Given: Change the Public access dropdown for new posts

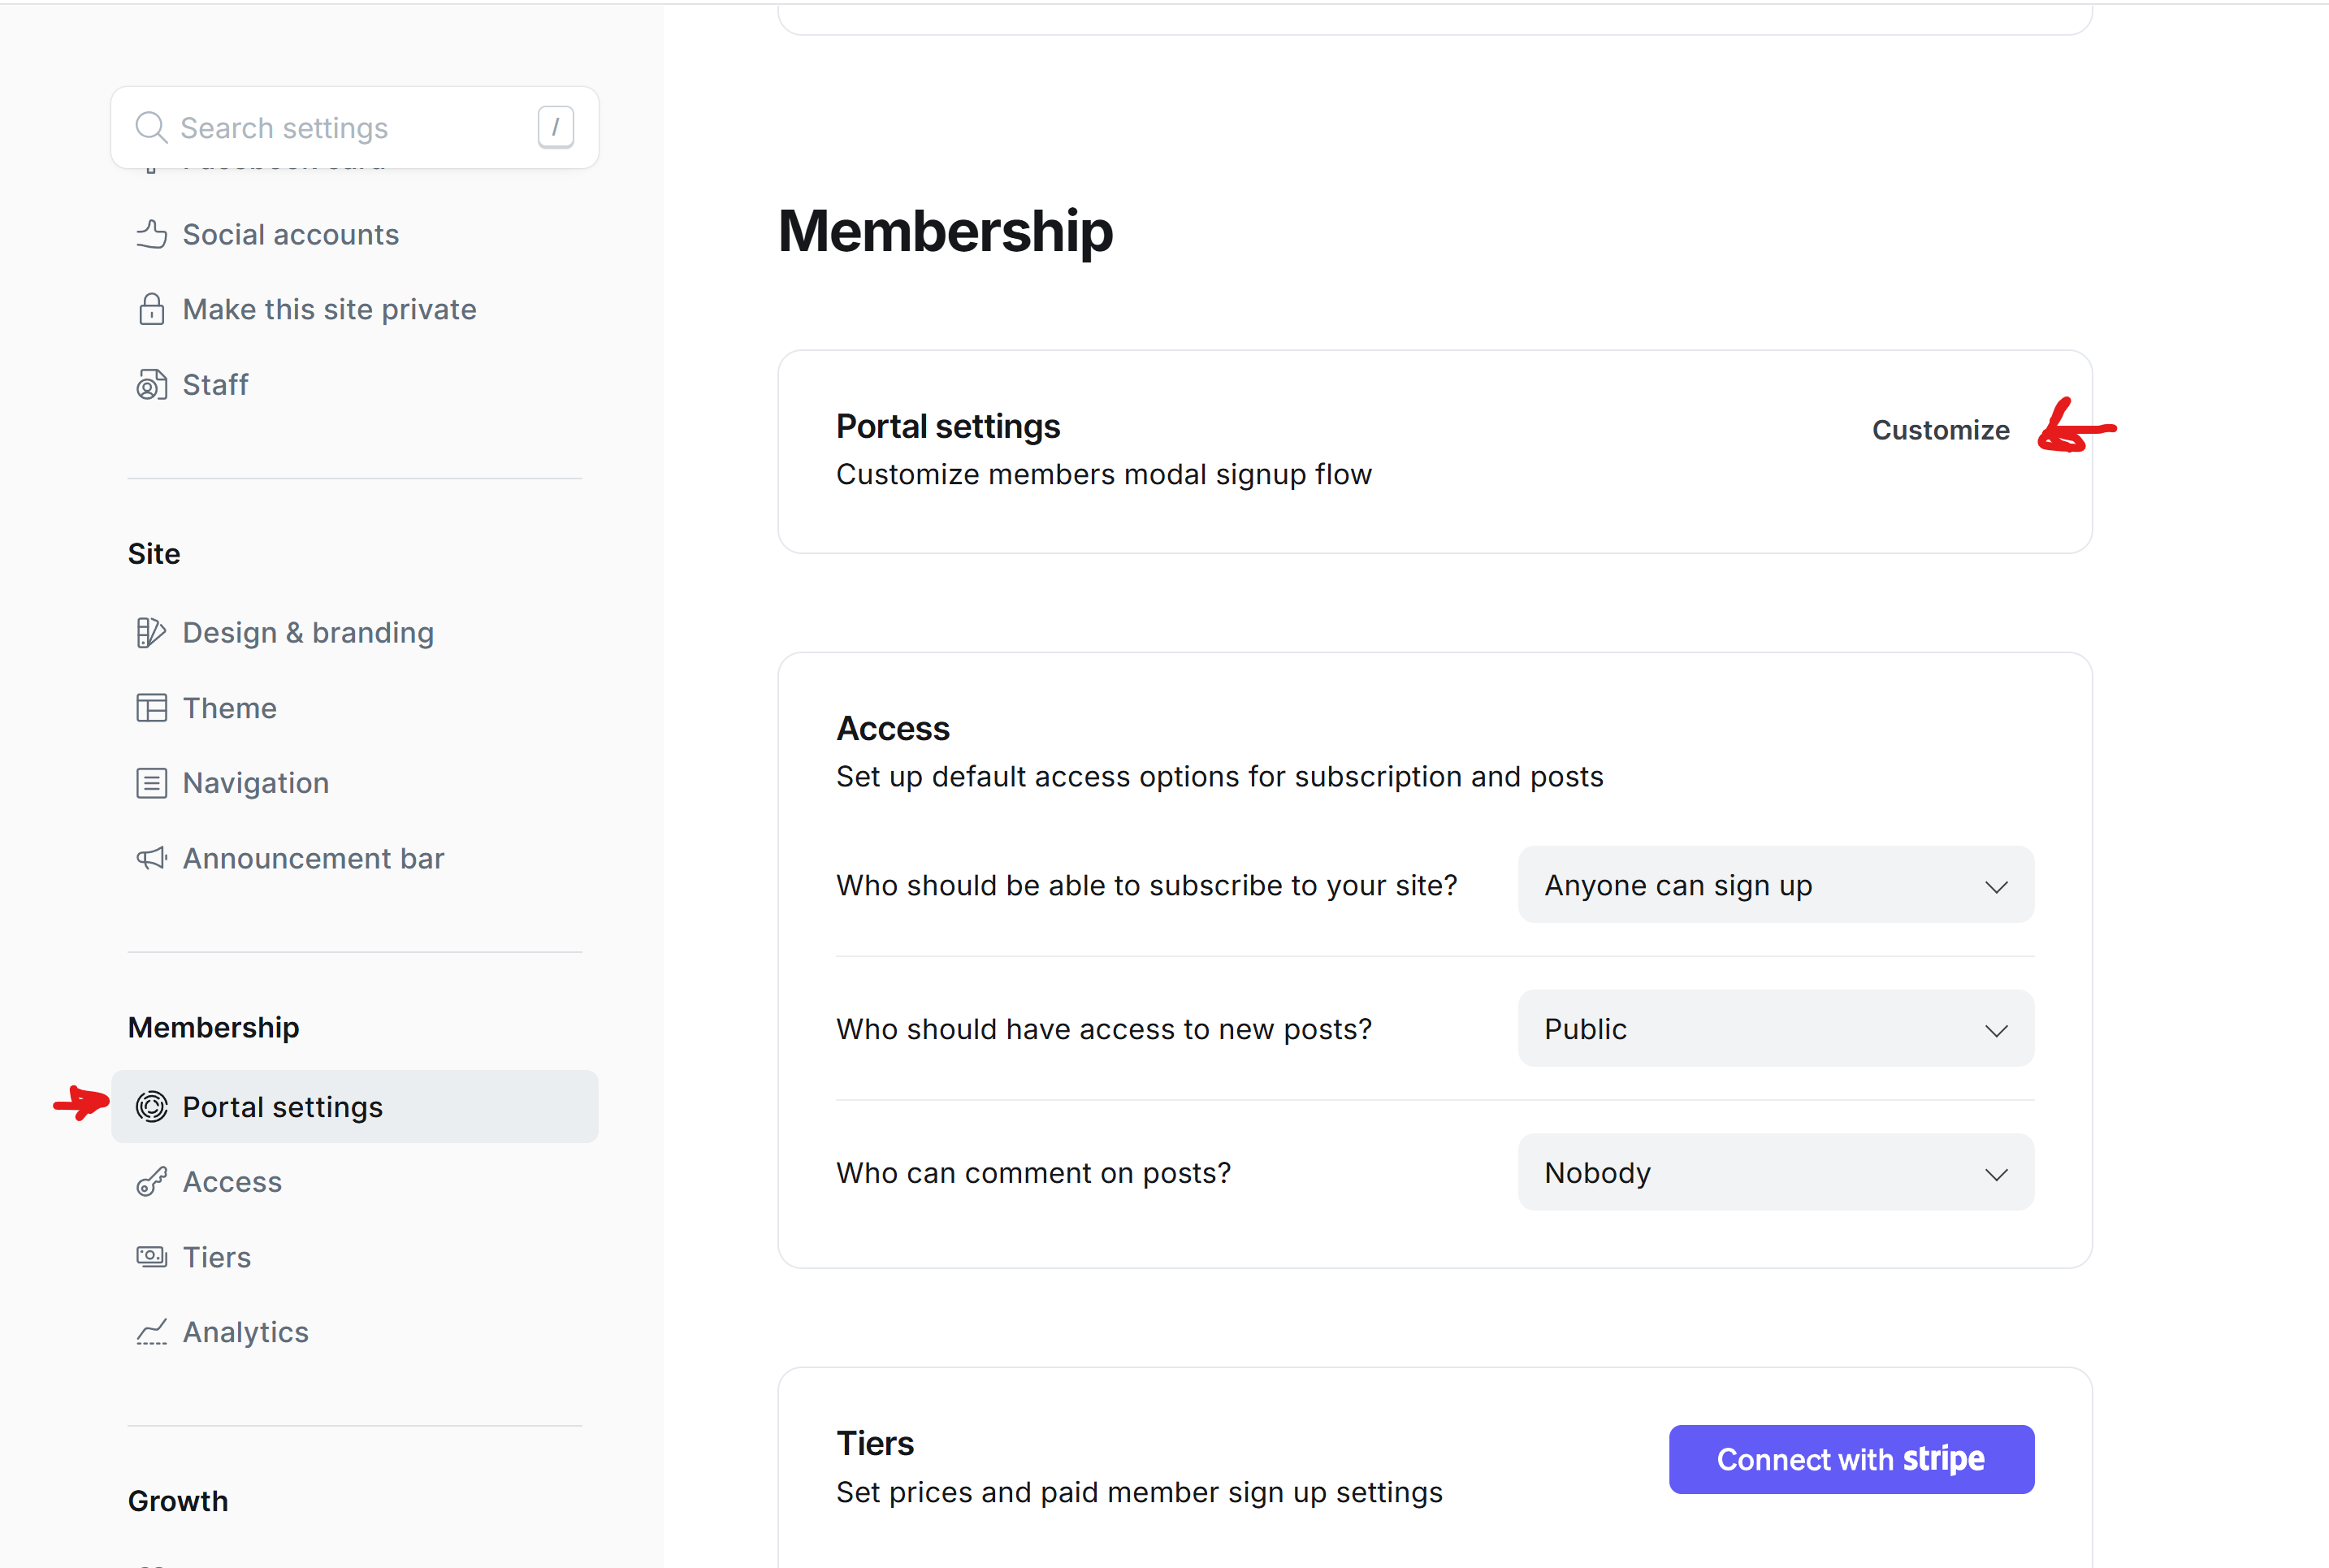Looking at the screenshot, I should point(1774,1028).
